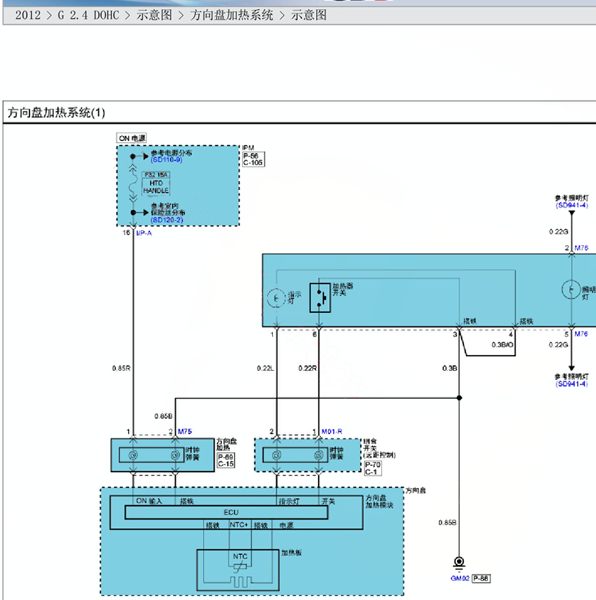Click the F32 15A fuse label

pos(156,175)
